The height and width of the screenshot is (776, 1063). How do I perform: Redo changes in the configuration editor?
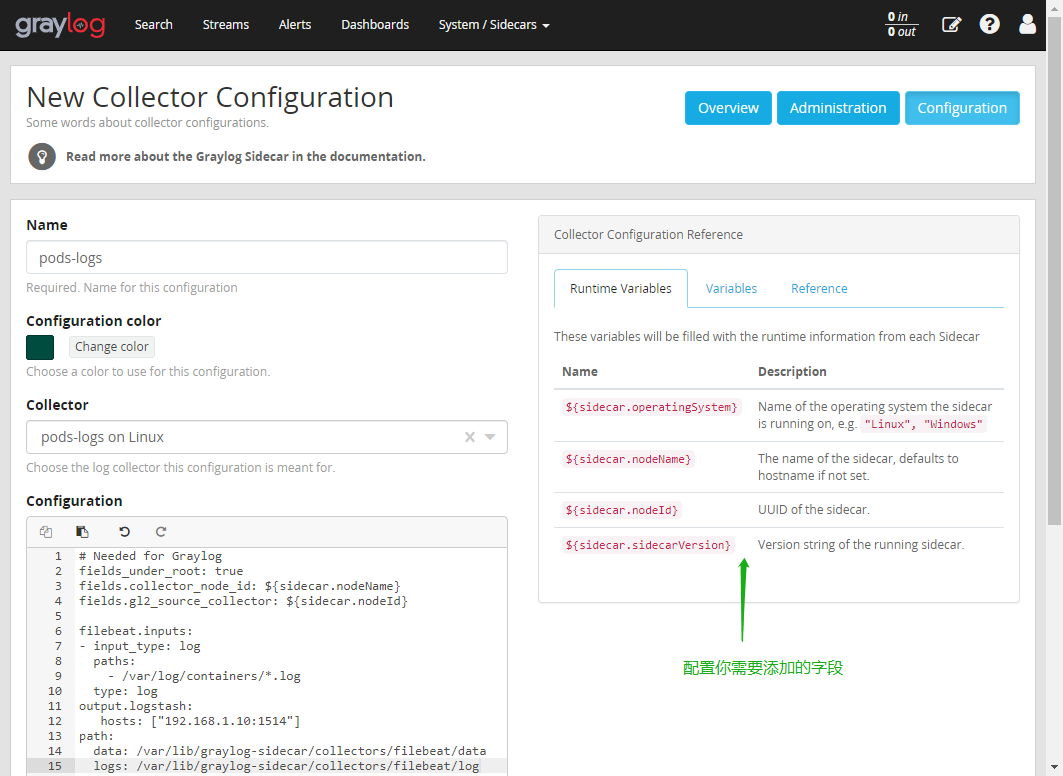(158, 531)
